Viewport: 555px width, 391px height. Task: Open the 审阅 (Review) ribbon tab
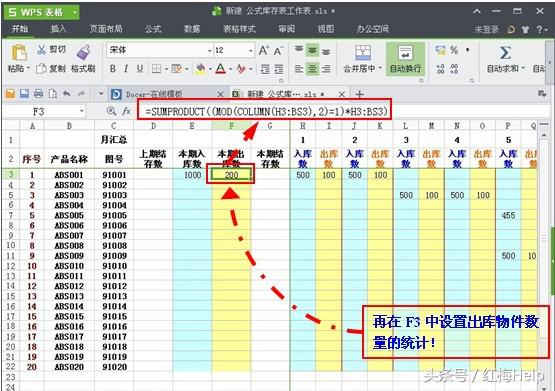pos(286,29)
